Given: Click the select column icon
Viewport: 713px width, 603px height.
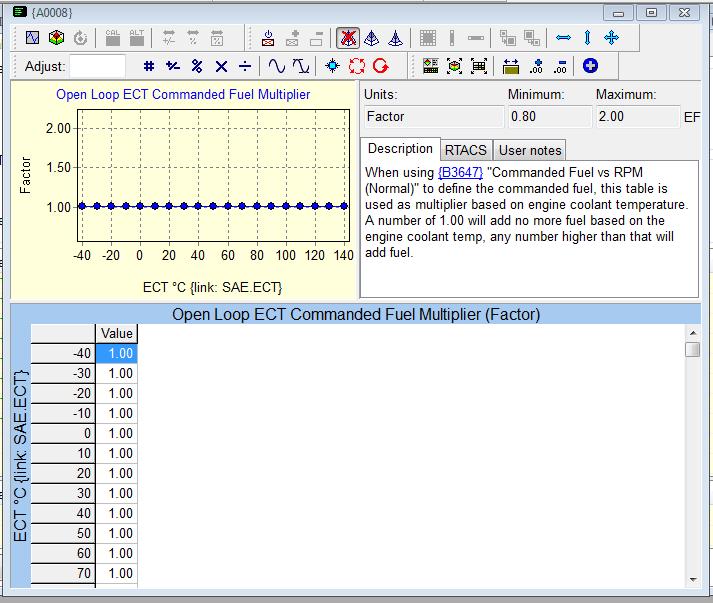Looking at the screenshot, I should coord(452,38).
